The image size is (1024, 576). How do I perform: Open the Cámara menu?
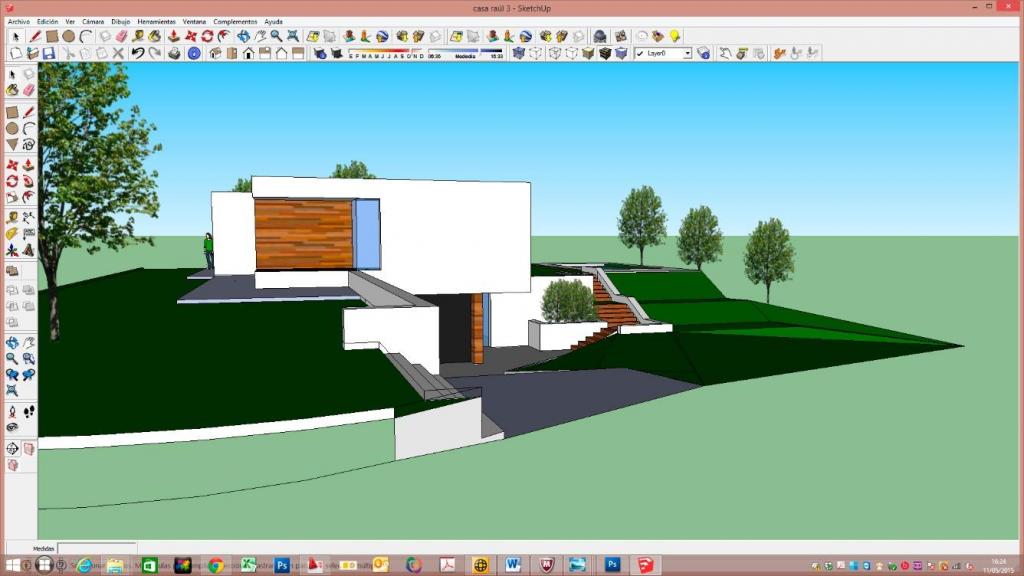[x=92, y=21]
